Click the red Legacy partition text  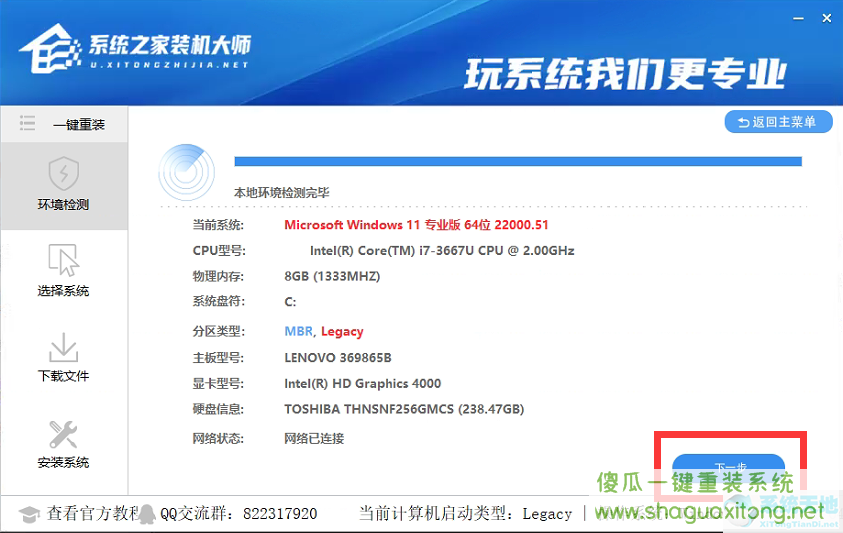[x=342, y=332]
